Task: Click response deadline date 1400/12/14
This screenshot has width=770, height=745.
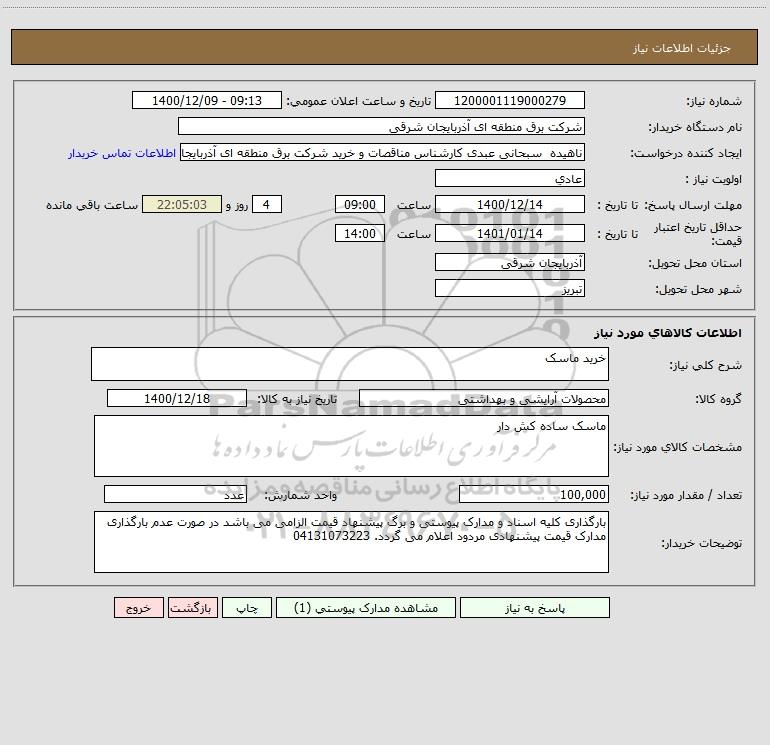Action: (x=510, y=204)
